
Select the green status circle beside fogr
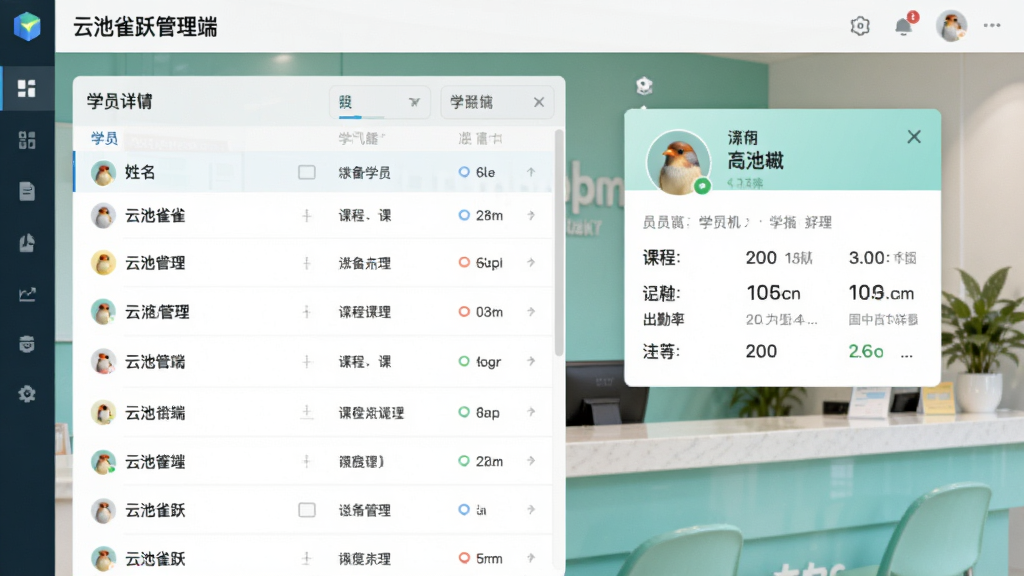(x=464, y=361)
